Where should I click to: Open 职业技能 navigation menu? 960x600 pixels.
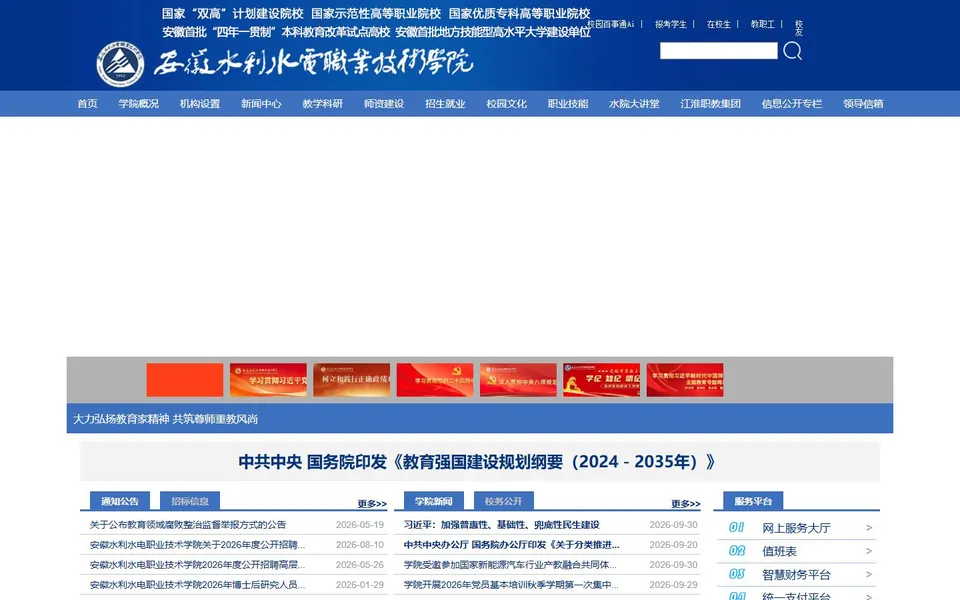[568, 103]
